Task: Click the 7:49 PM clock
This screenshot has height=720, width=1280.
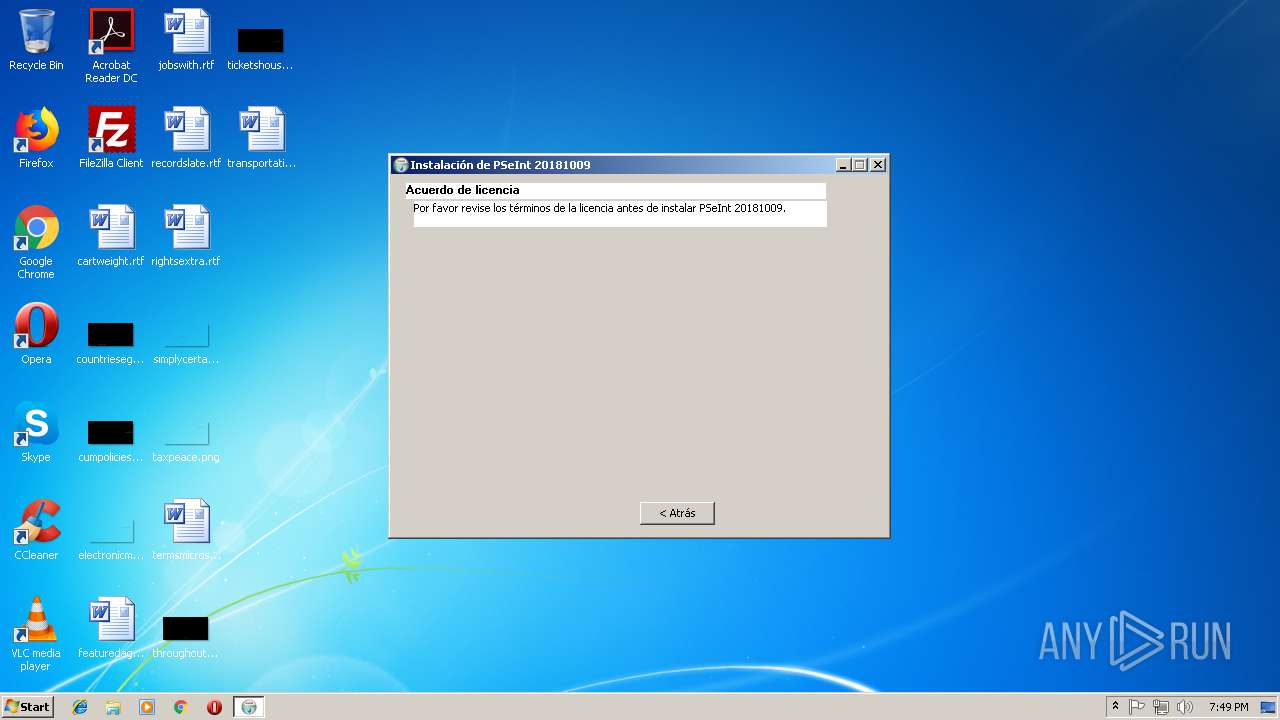Action: [x=1228, y=707]
